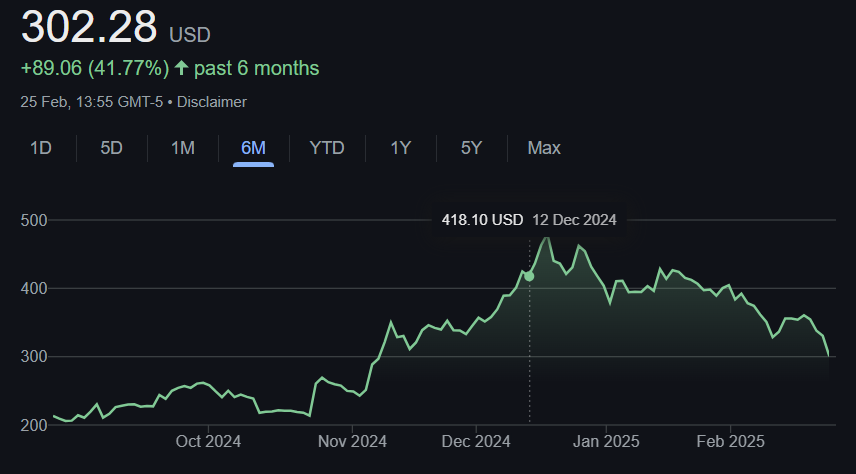Click the 418.10 USD price tooltip
The width and height of the screenshot is (856, 474).
pyautogui.click(x=482, y=220)
